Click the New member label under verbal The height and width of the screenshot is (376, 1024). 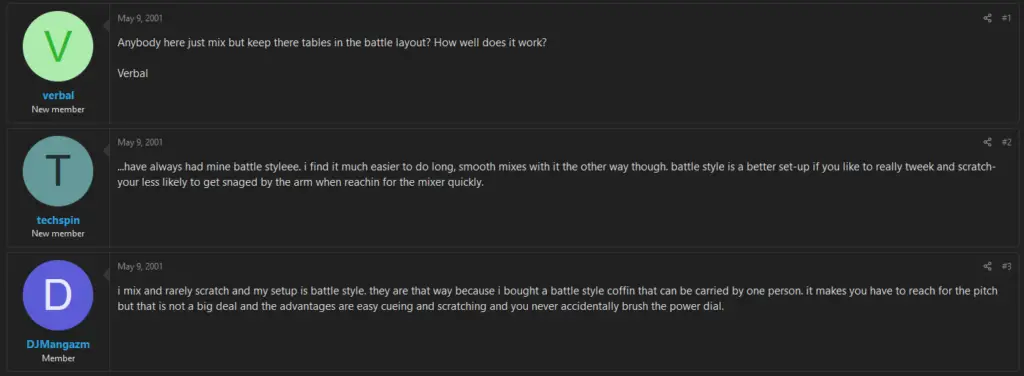pos(58,109)
